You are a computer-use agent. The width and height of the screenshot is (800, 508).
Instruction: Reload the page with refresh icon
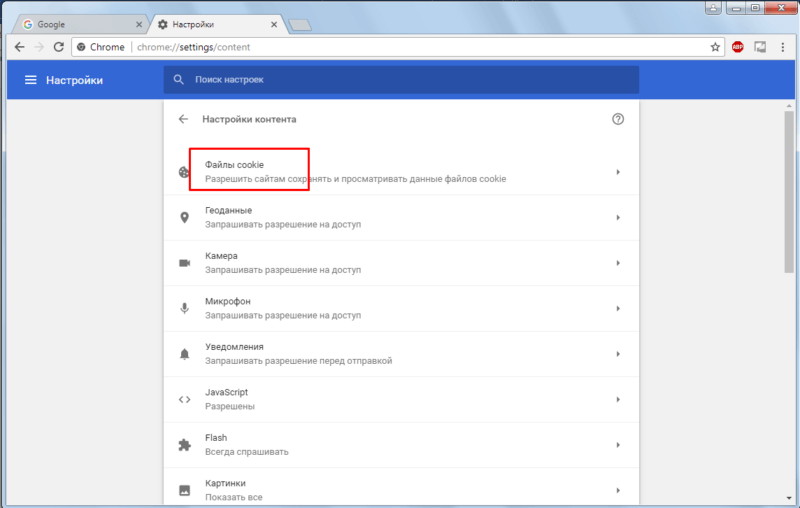(59, 47)
